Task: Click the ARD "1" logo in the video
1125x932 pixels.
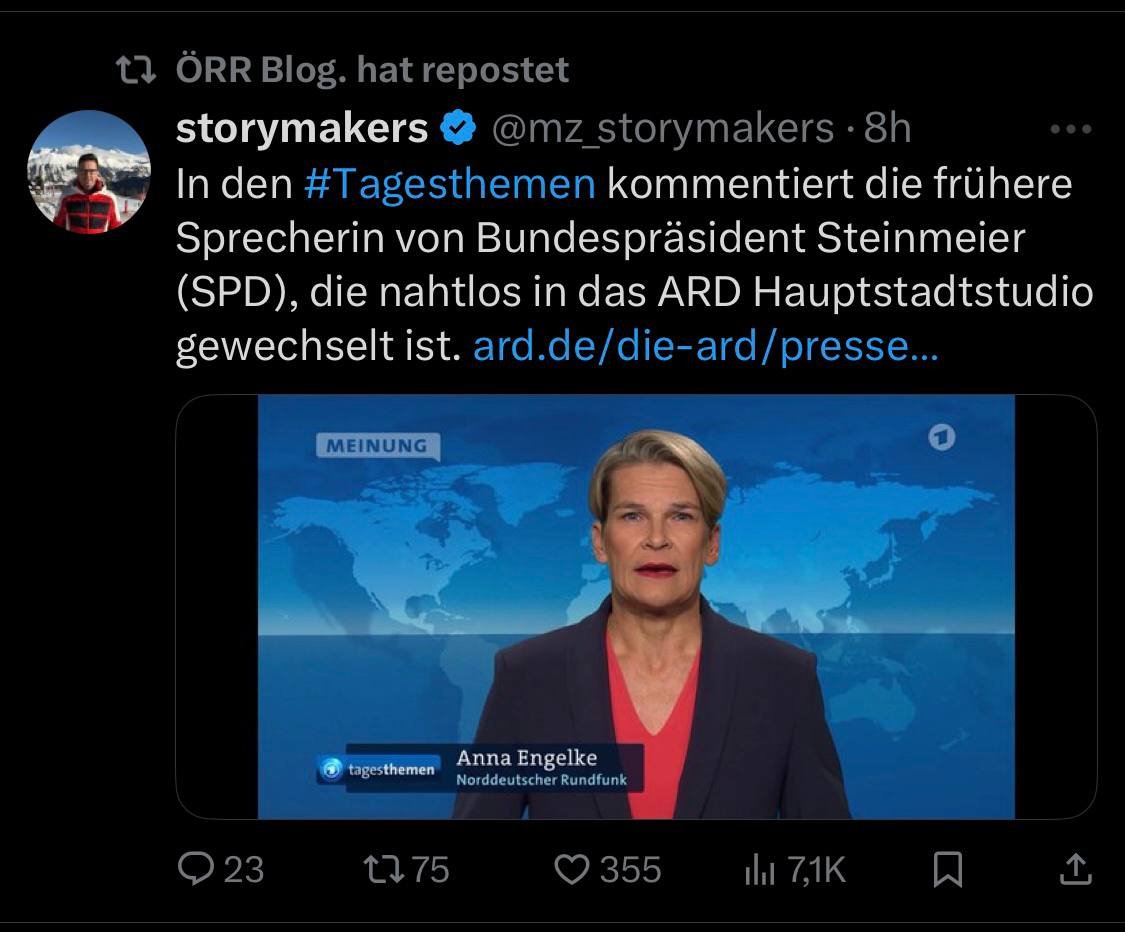Action: tap(941, 439)
